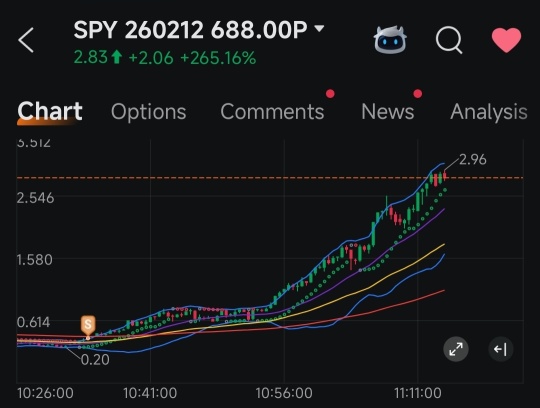Tap the 11:11:00 time axis label
The width and height of the screenshot is (540, 408).
pos(417,393)
